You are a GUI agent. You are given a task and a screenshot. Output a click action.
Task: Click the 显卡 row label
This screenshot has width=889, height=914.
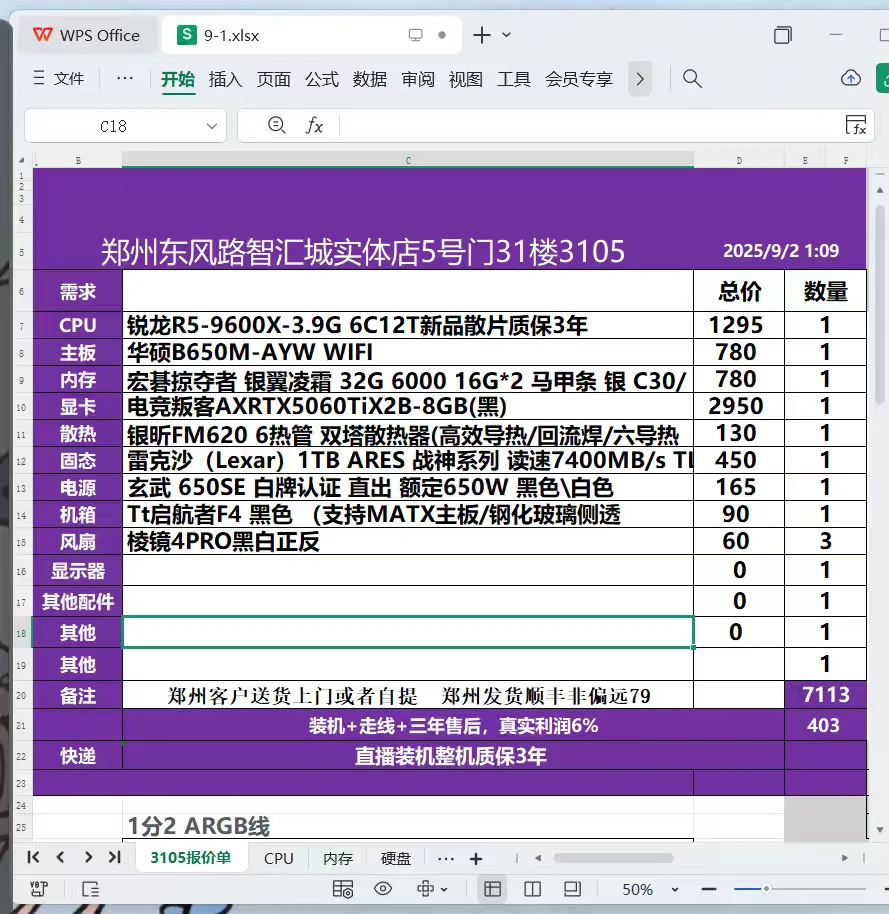coord(78,406)
